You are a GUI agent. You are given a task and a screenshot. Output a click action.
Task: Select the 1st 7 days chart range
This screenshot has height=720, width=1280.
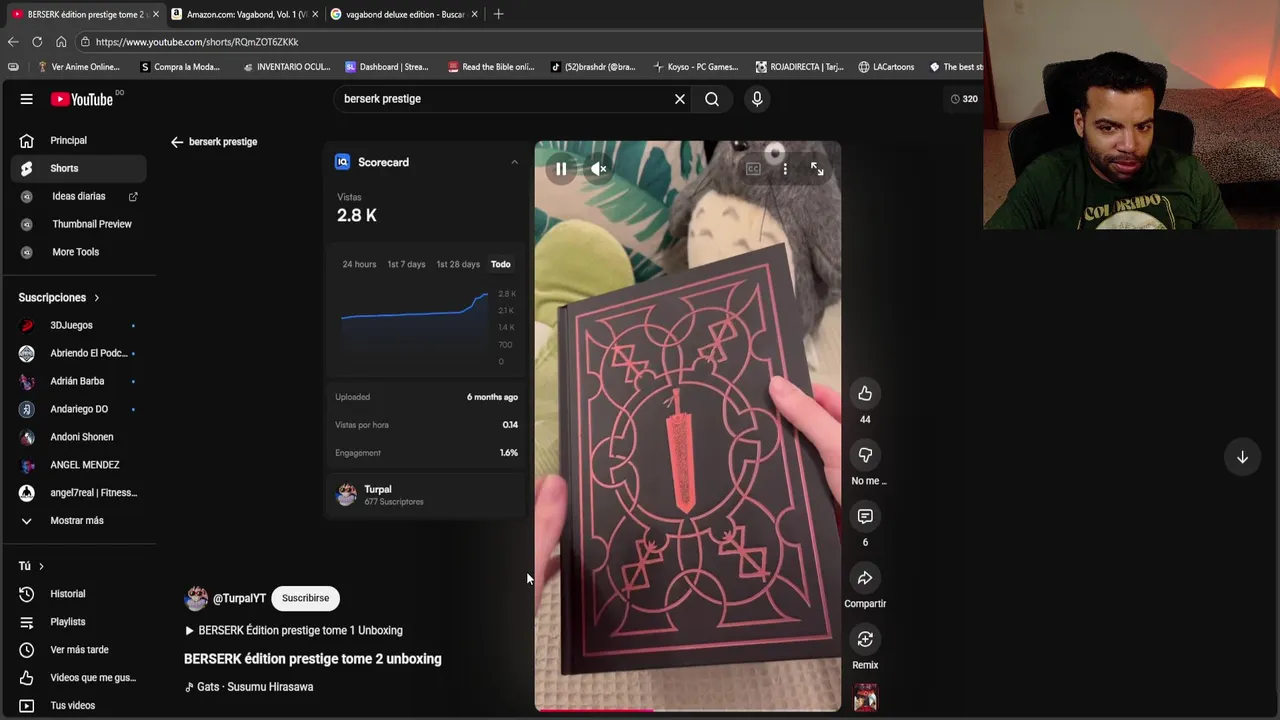[406, 264]
